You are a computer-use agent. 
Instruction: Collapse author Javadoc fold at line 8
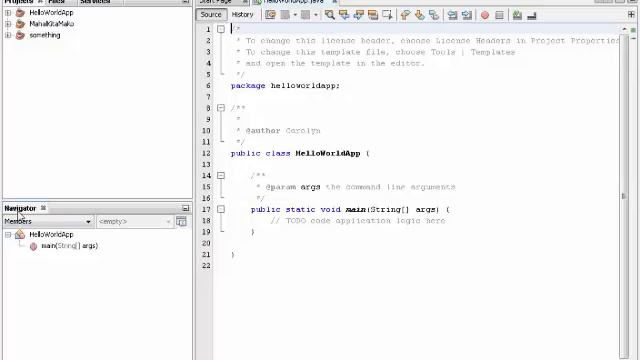click(x=221, y=108)
